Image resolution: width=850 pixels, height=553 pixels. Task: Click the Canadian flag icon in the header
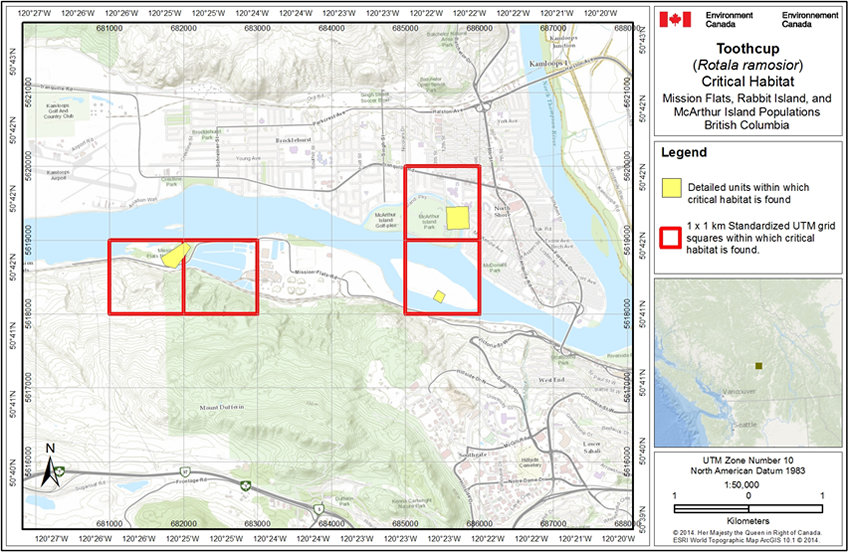[x=675, y=20]
